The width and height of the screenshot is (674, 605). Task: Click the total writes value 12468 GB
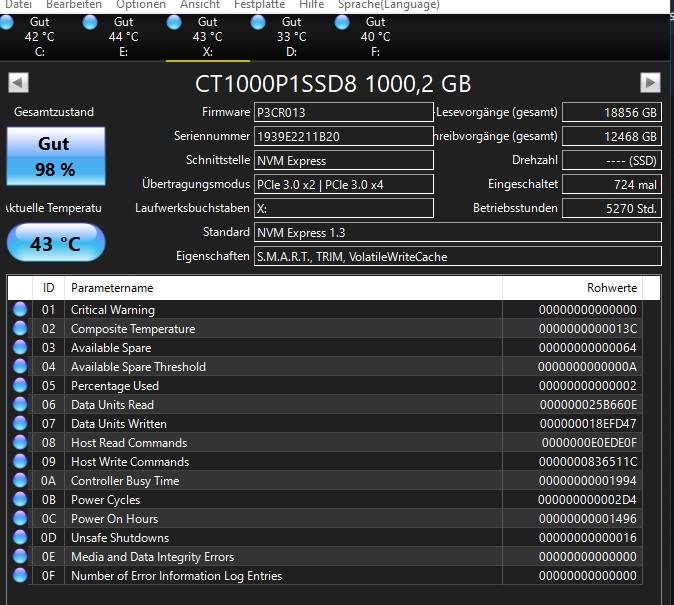pos(612,136)
